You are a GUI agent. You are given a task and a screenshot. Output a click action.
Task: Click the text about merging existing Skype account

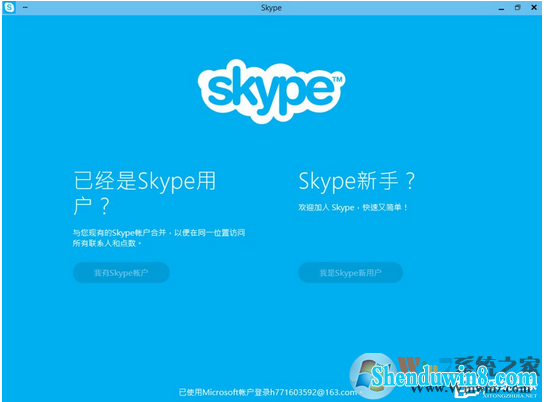(159, 238)
